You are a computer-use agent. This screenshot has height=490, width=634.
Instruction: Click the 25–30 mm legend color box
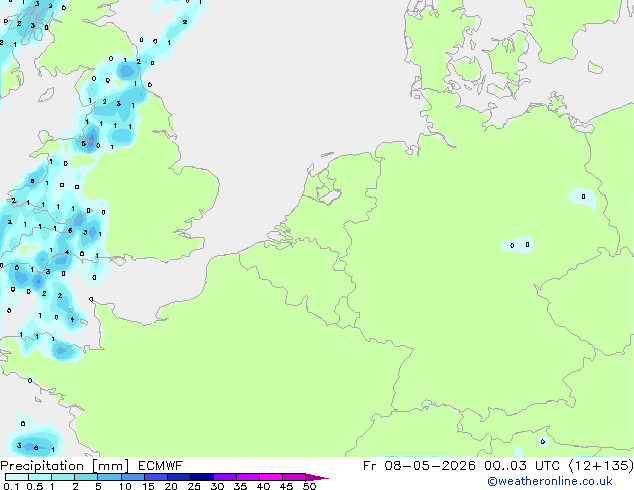tap(201, 477)
